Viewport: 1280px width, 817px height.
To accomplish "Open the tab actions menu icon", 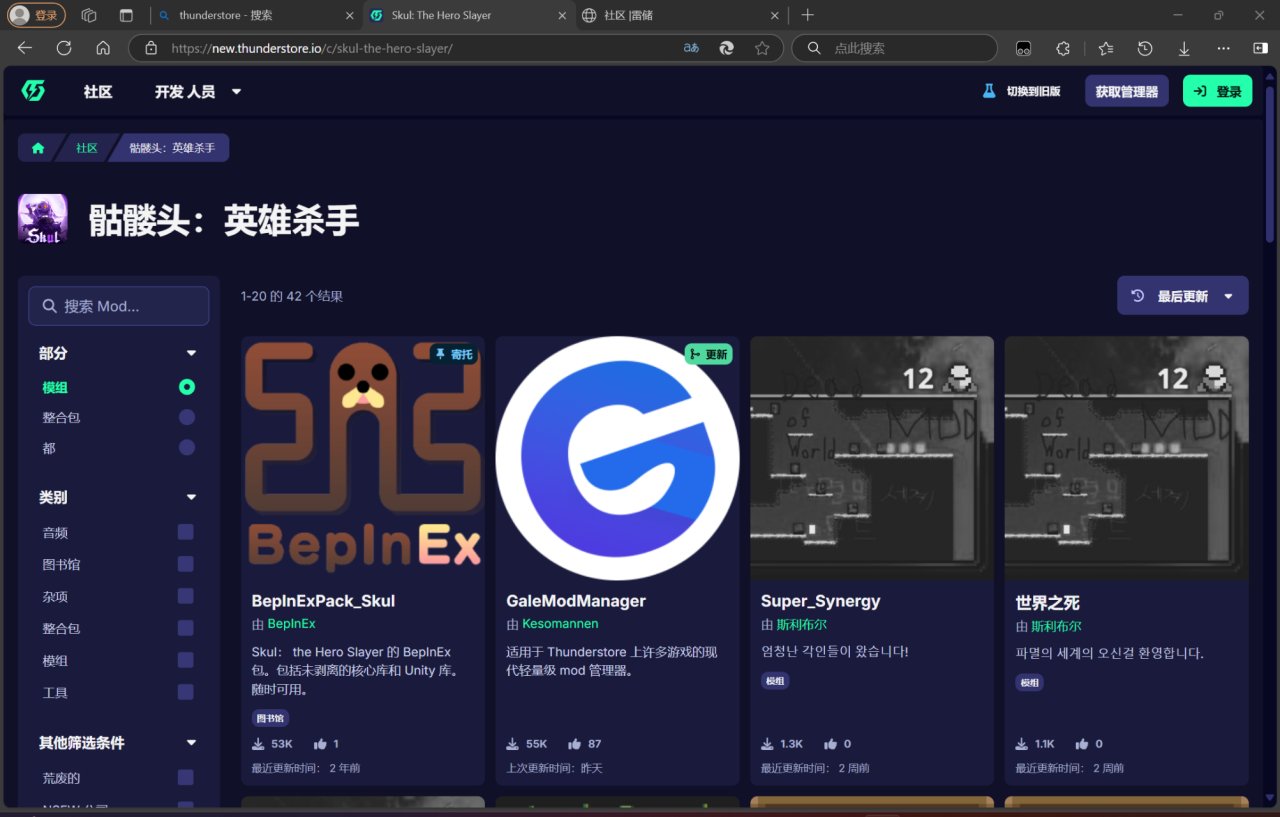I will point(126,15).
